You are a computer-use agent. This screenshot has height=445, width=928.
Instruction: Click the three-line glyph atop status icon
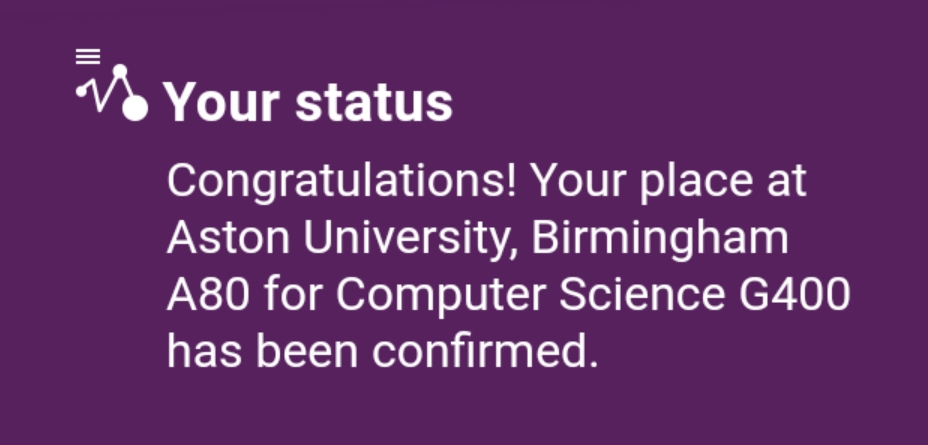pos(88,55)
